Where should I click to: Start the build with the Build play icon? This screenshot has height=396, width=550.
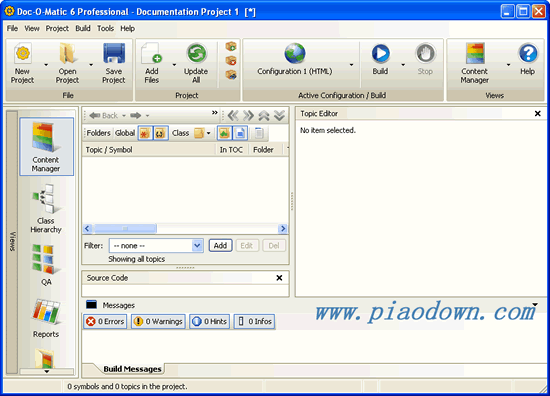pos(381,54)
